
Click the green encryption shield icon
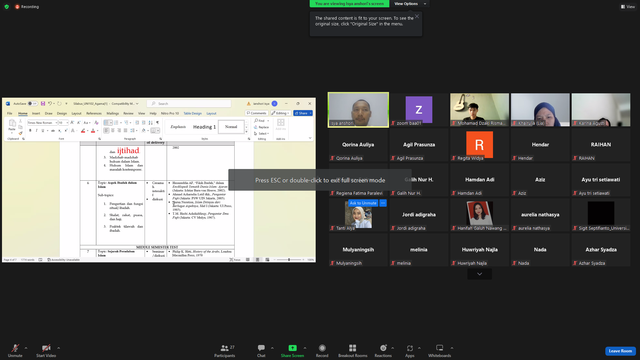tap(7, 7)
